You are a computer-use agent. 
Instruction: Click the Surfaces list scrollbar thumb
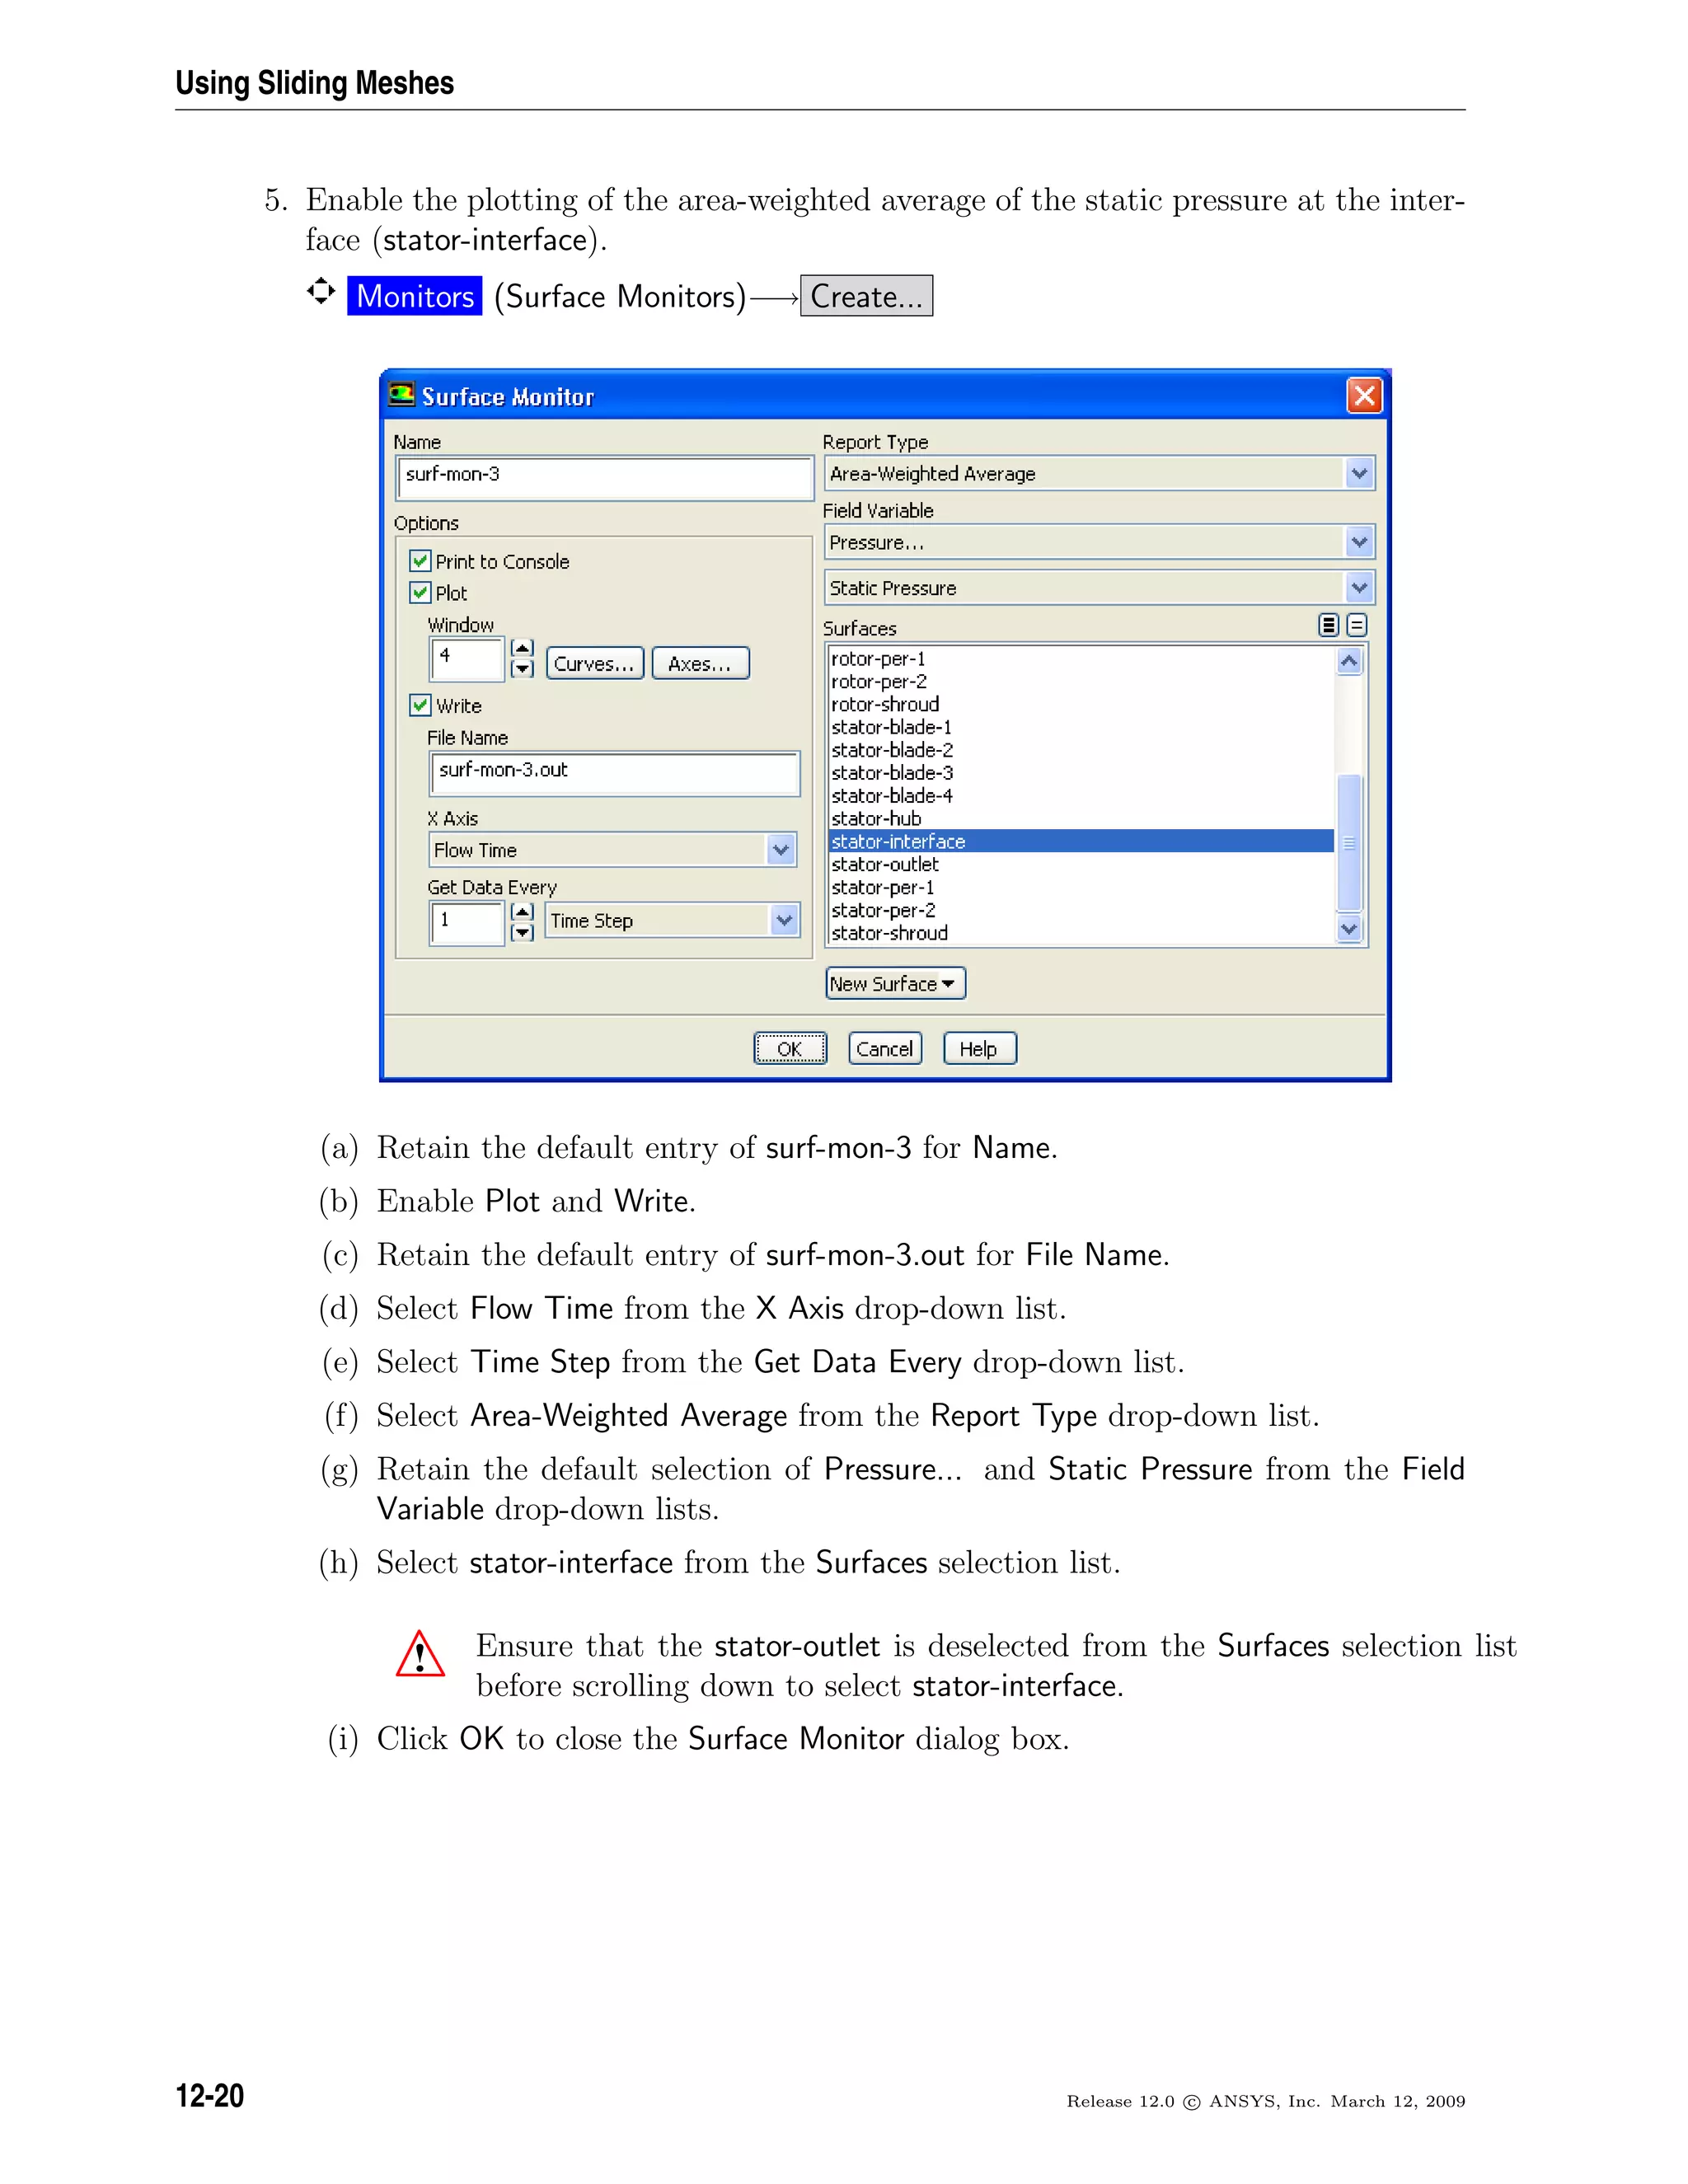(x=1349, y=842)
